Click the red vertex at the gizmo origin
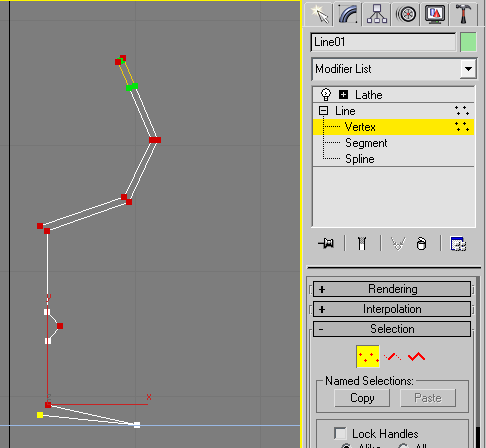The image size is (486, 448). (x=48, y=405)
